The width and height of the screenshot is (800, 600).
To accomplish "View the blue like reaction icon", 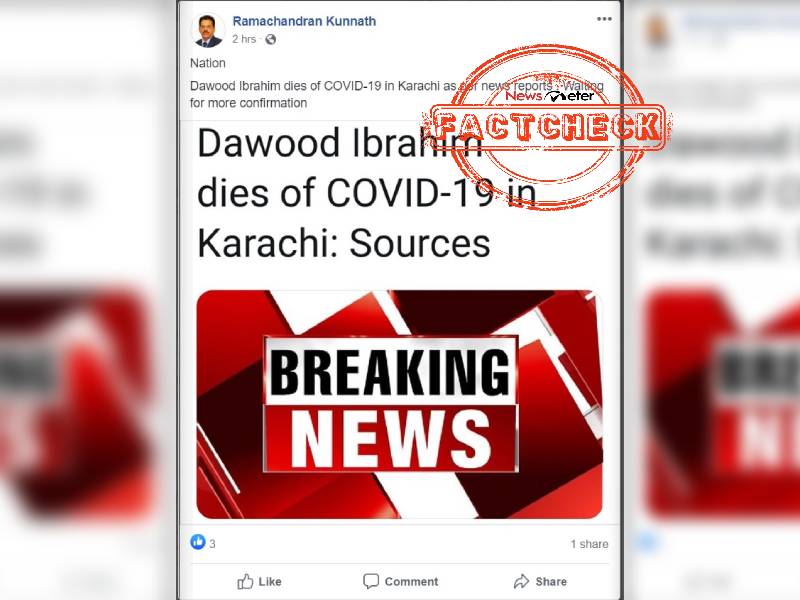I will [x=198, y=542].
